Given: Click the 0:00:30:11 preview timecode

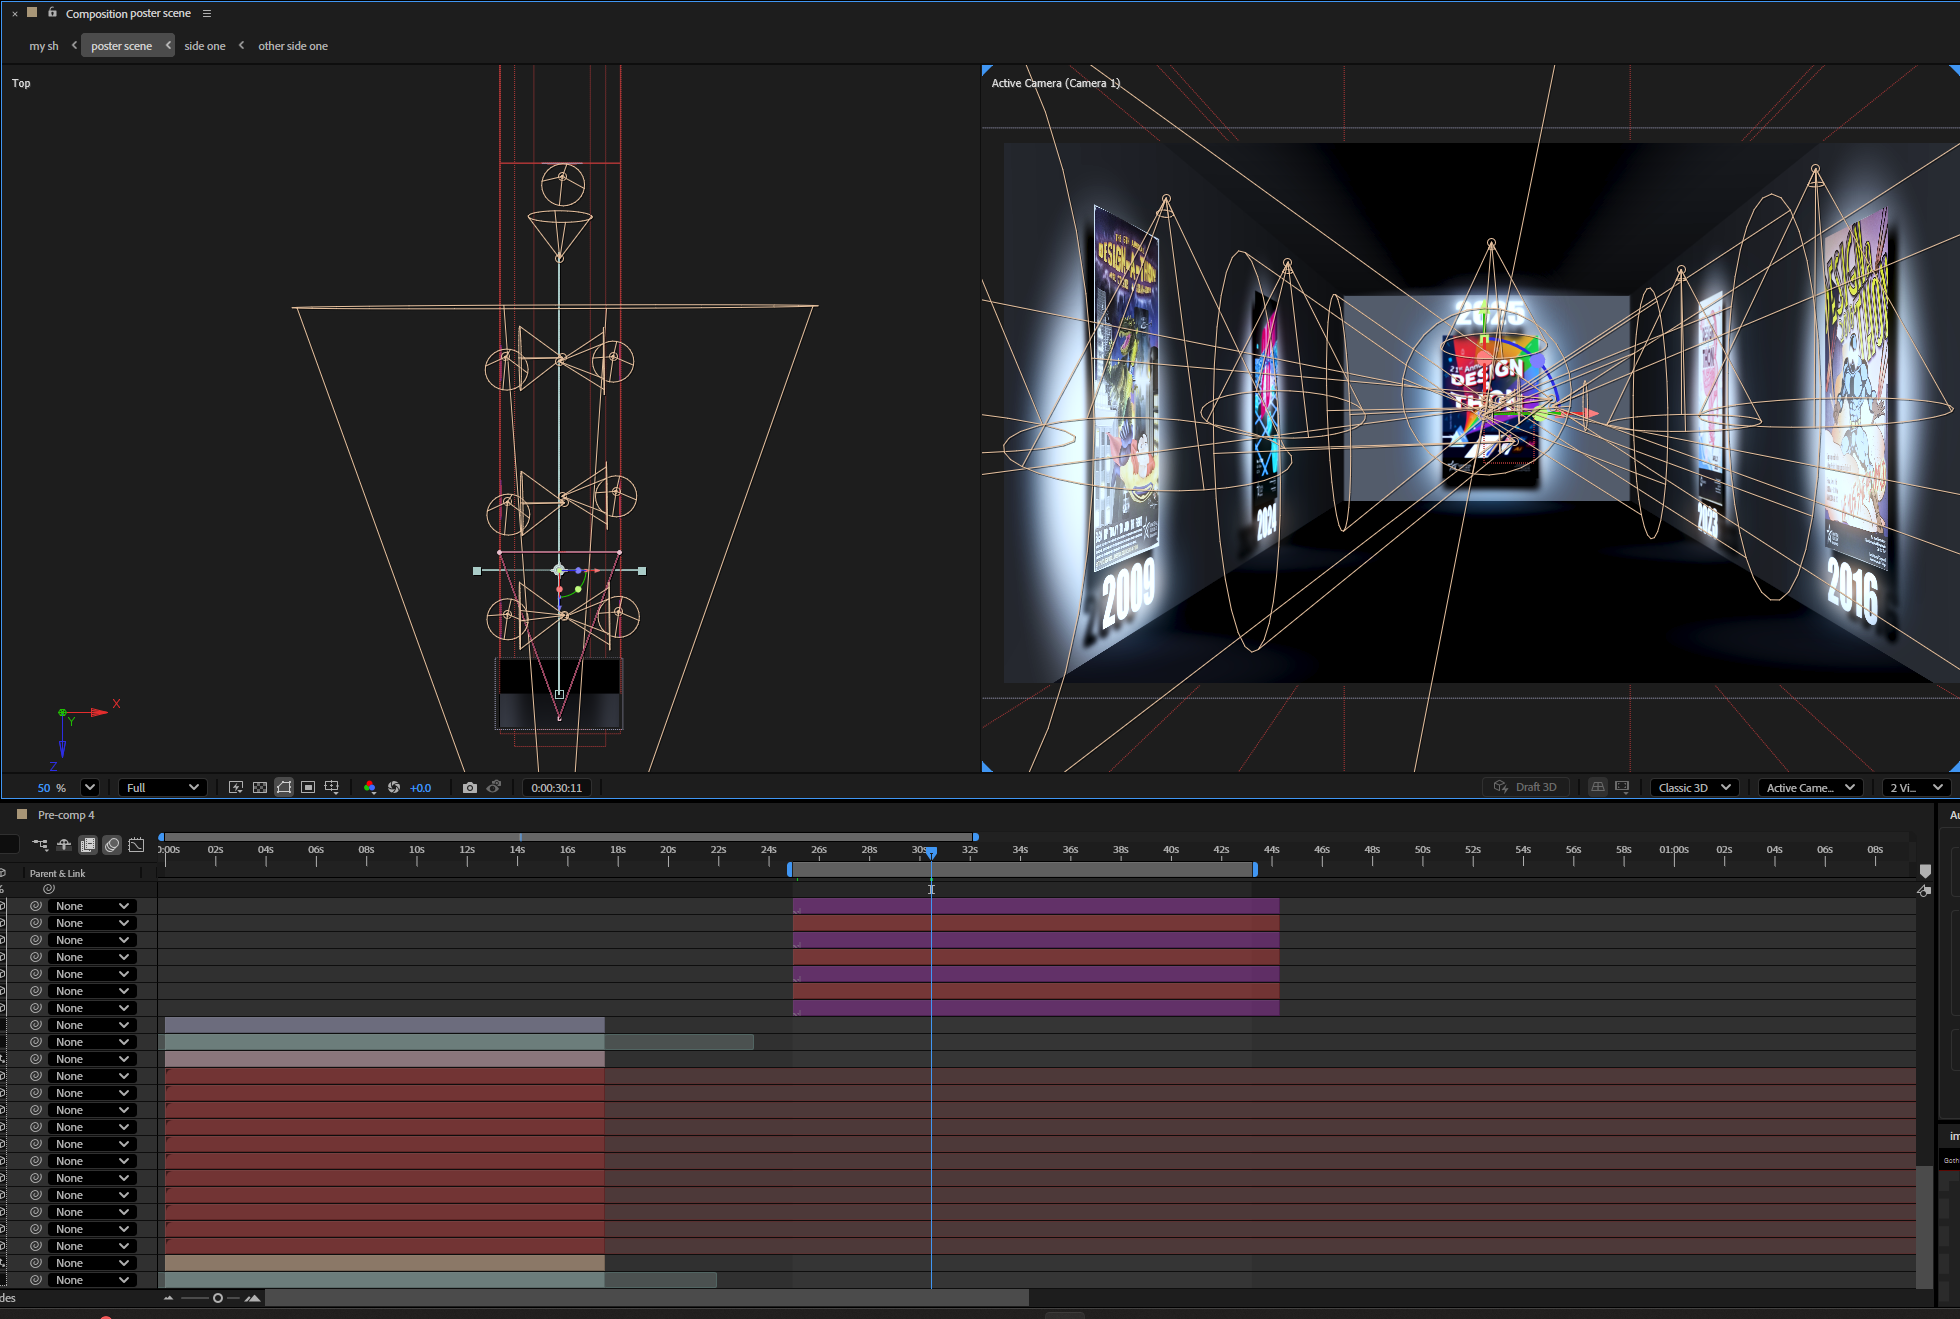Looking at the screenshot, I should (556, 788).
